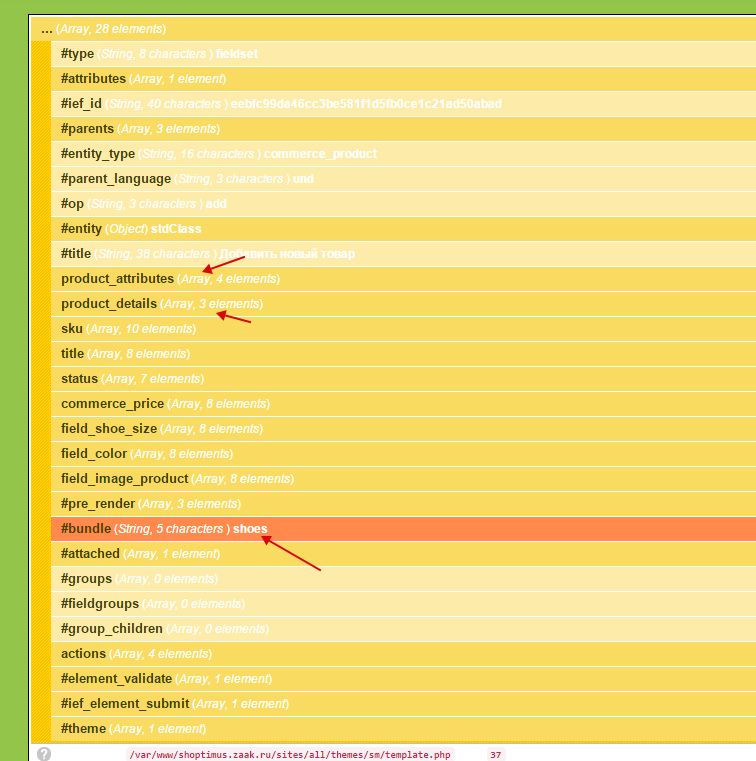Image resolution: width=756 pixels, height=761 pixels.
Task: Click the question mark help icon
Action: [x=43, y=754]
